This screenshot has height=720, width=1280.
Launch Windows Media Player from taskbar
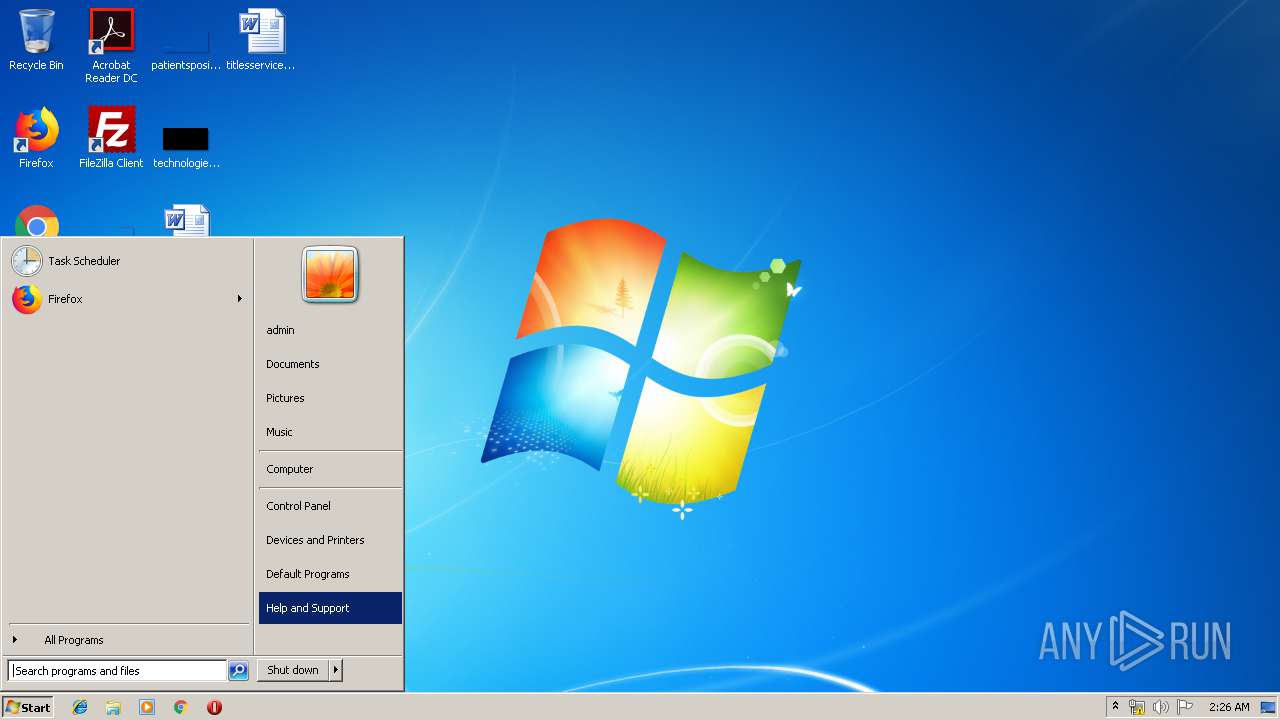coord(147,707)
